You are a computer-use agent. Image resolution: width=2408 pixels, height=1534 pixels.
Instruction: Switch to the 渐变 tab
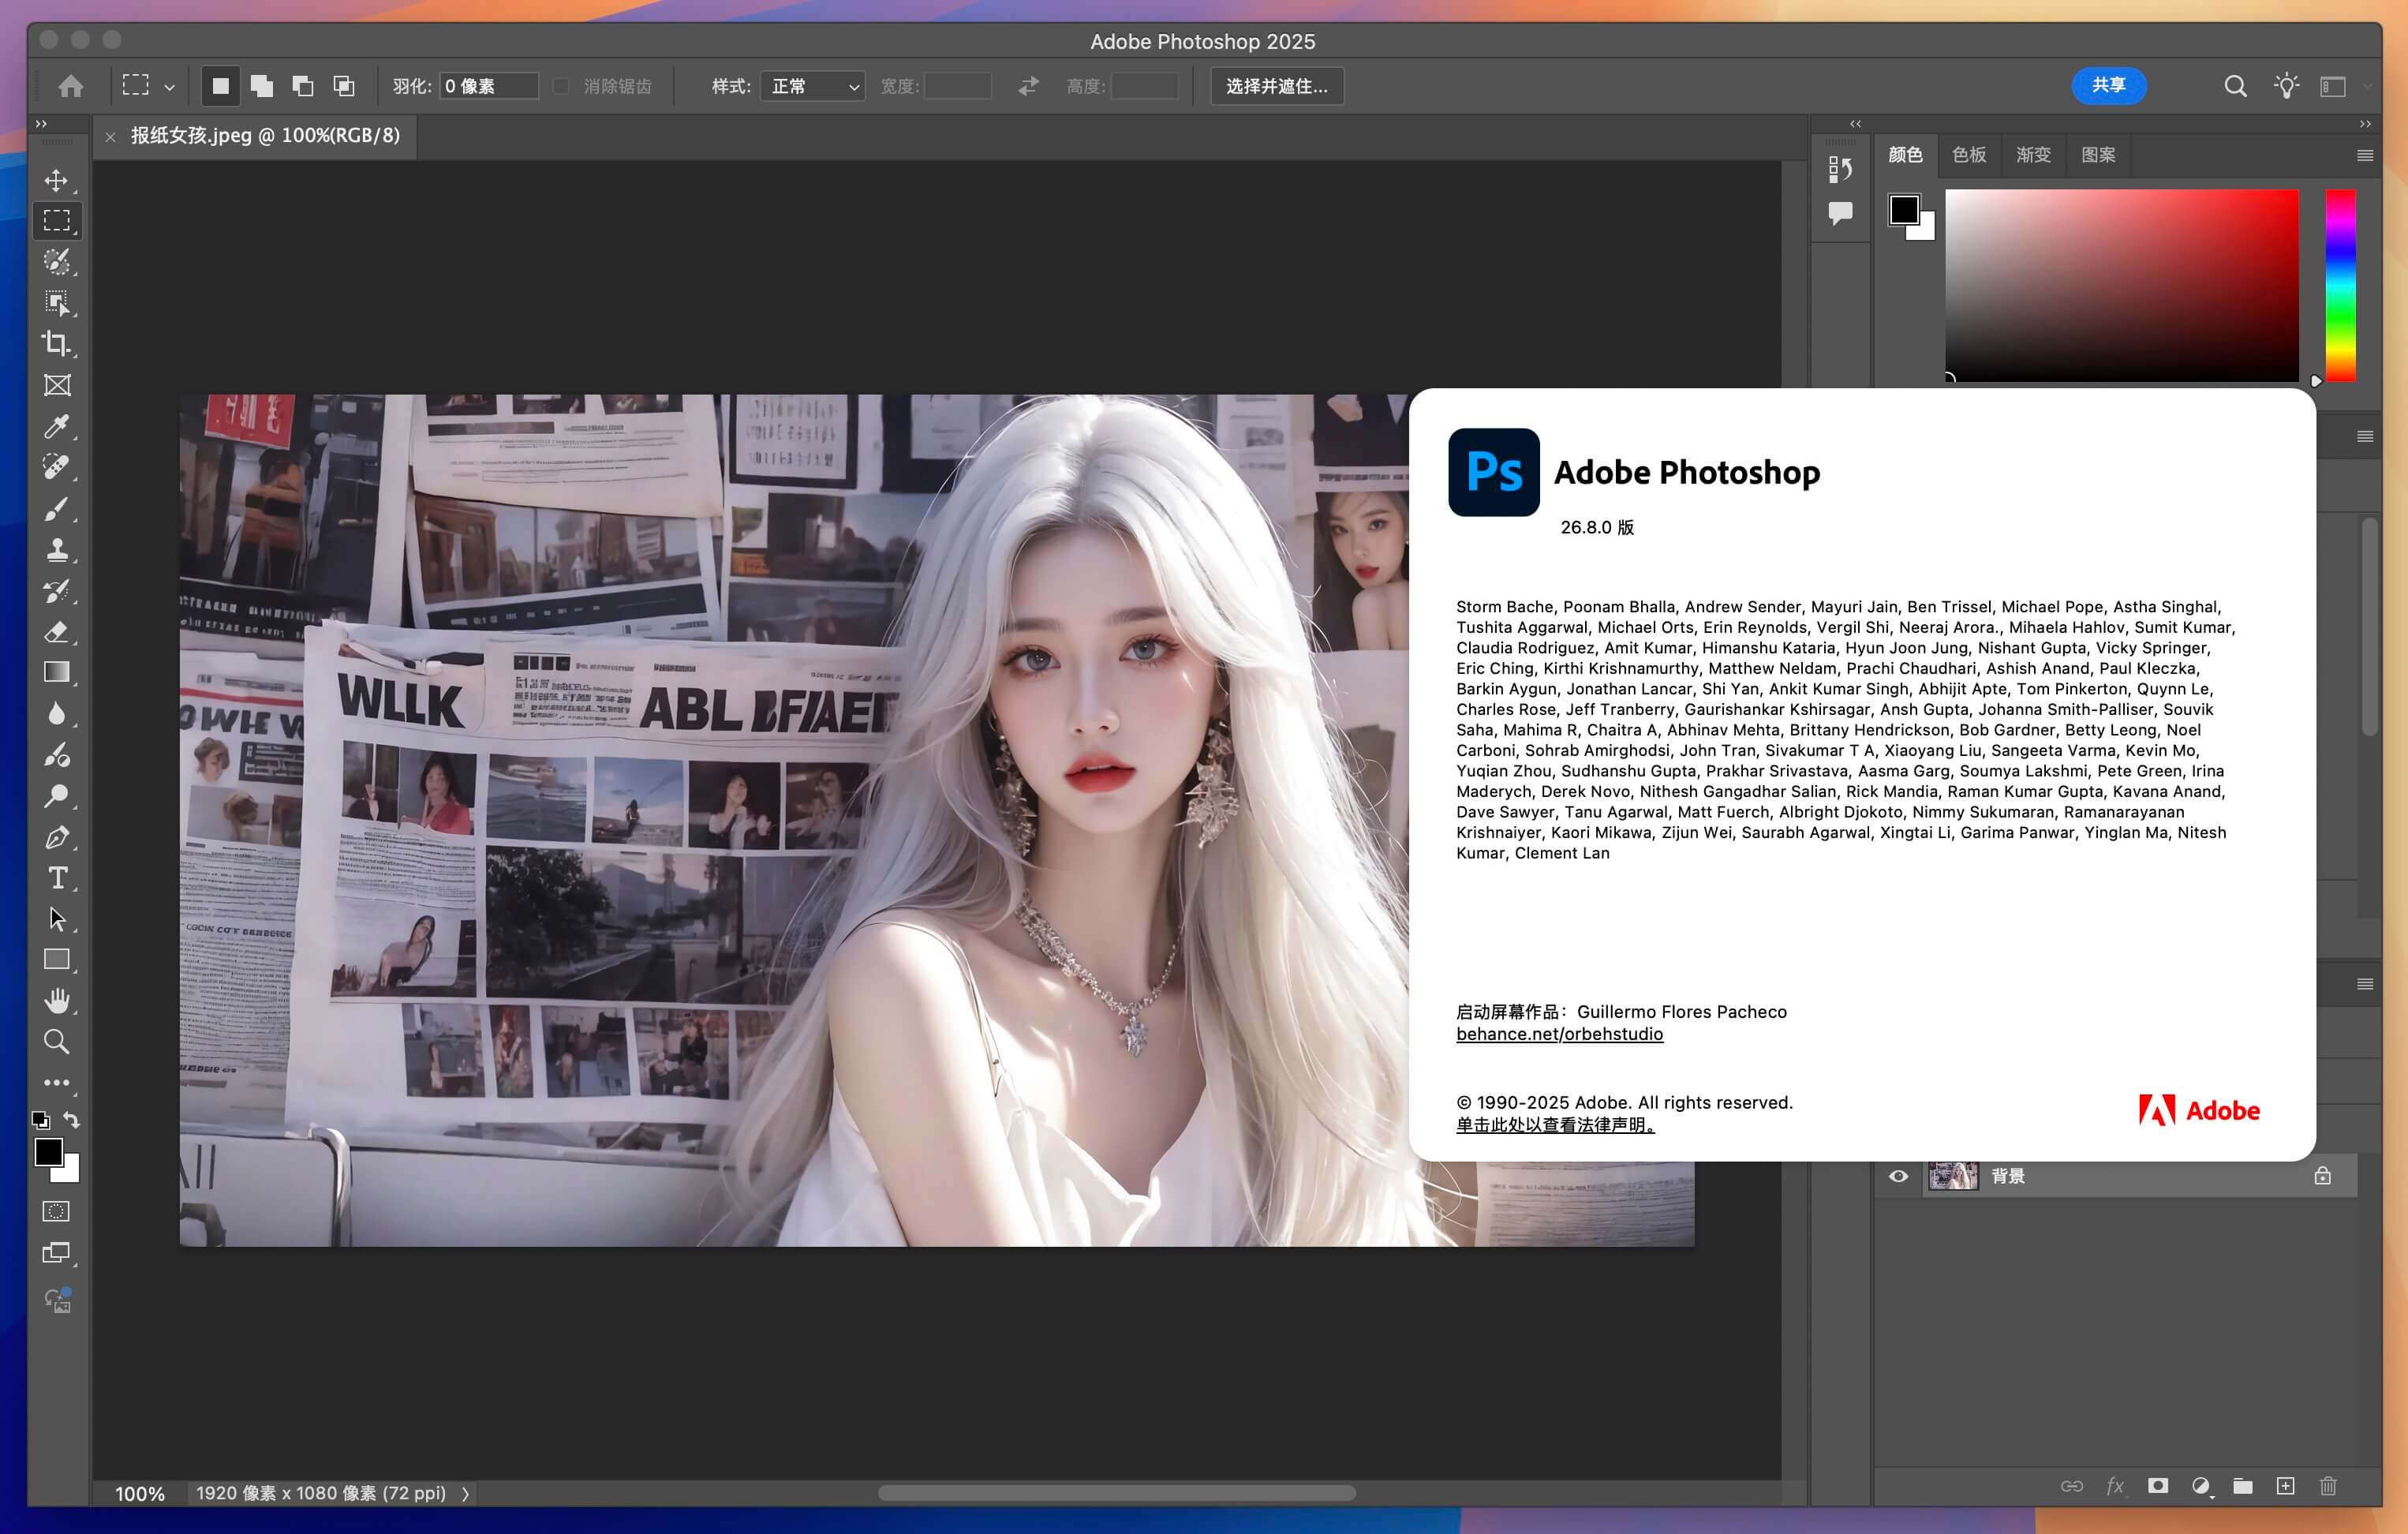(x=2033, y=155)
